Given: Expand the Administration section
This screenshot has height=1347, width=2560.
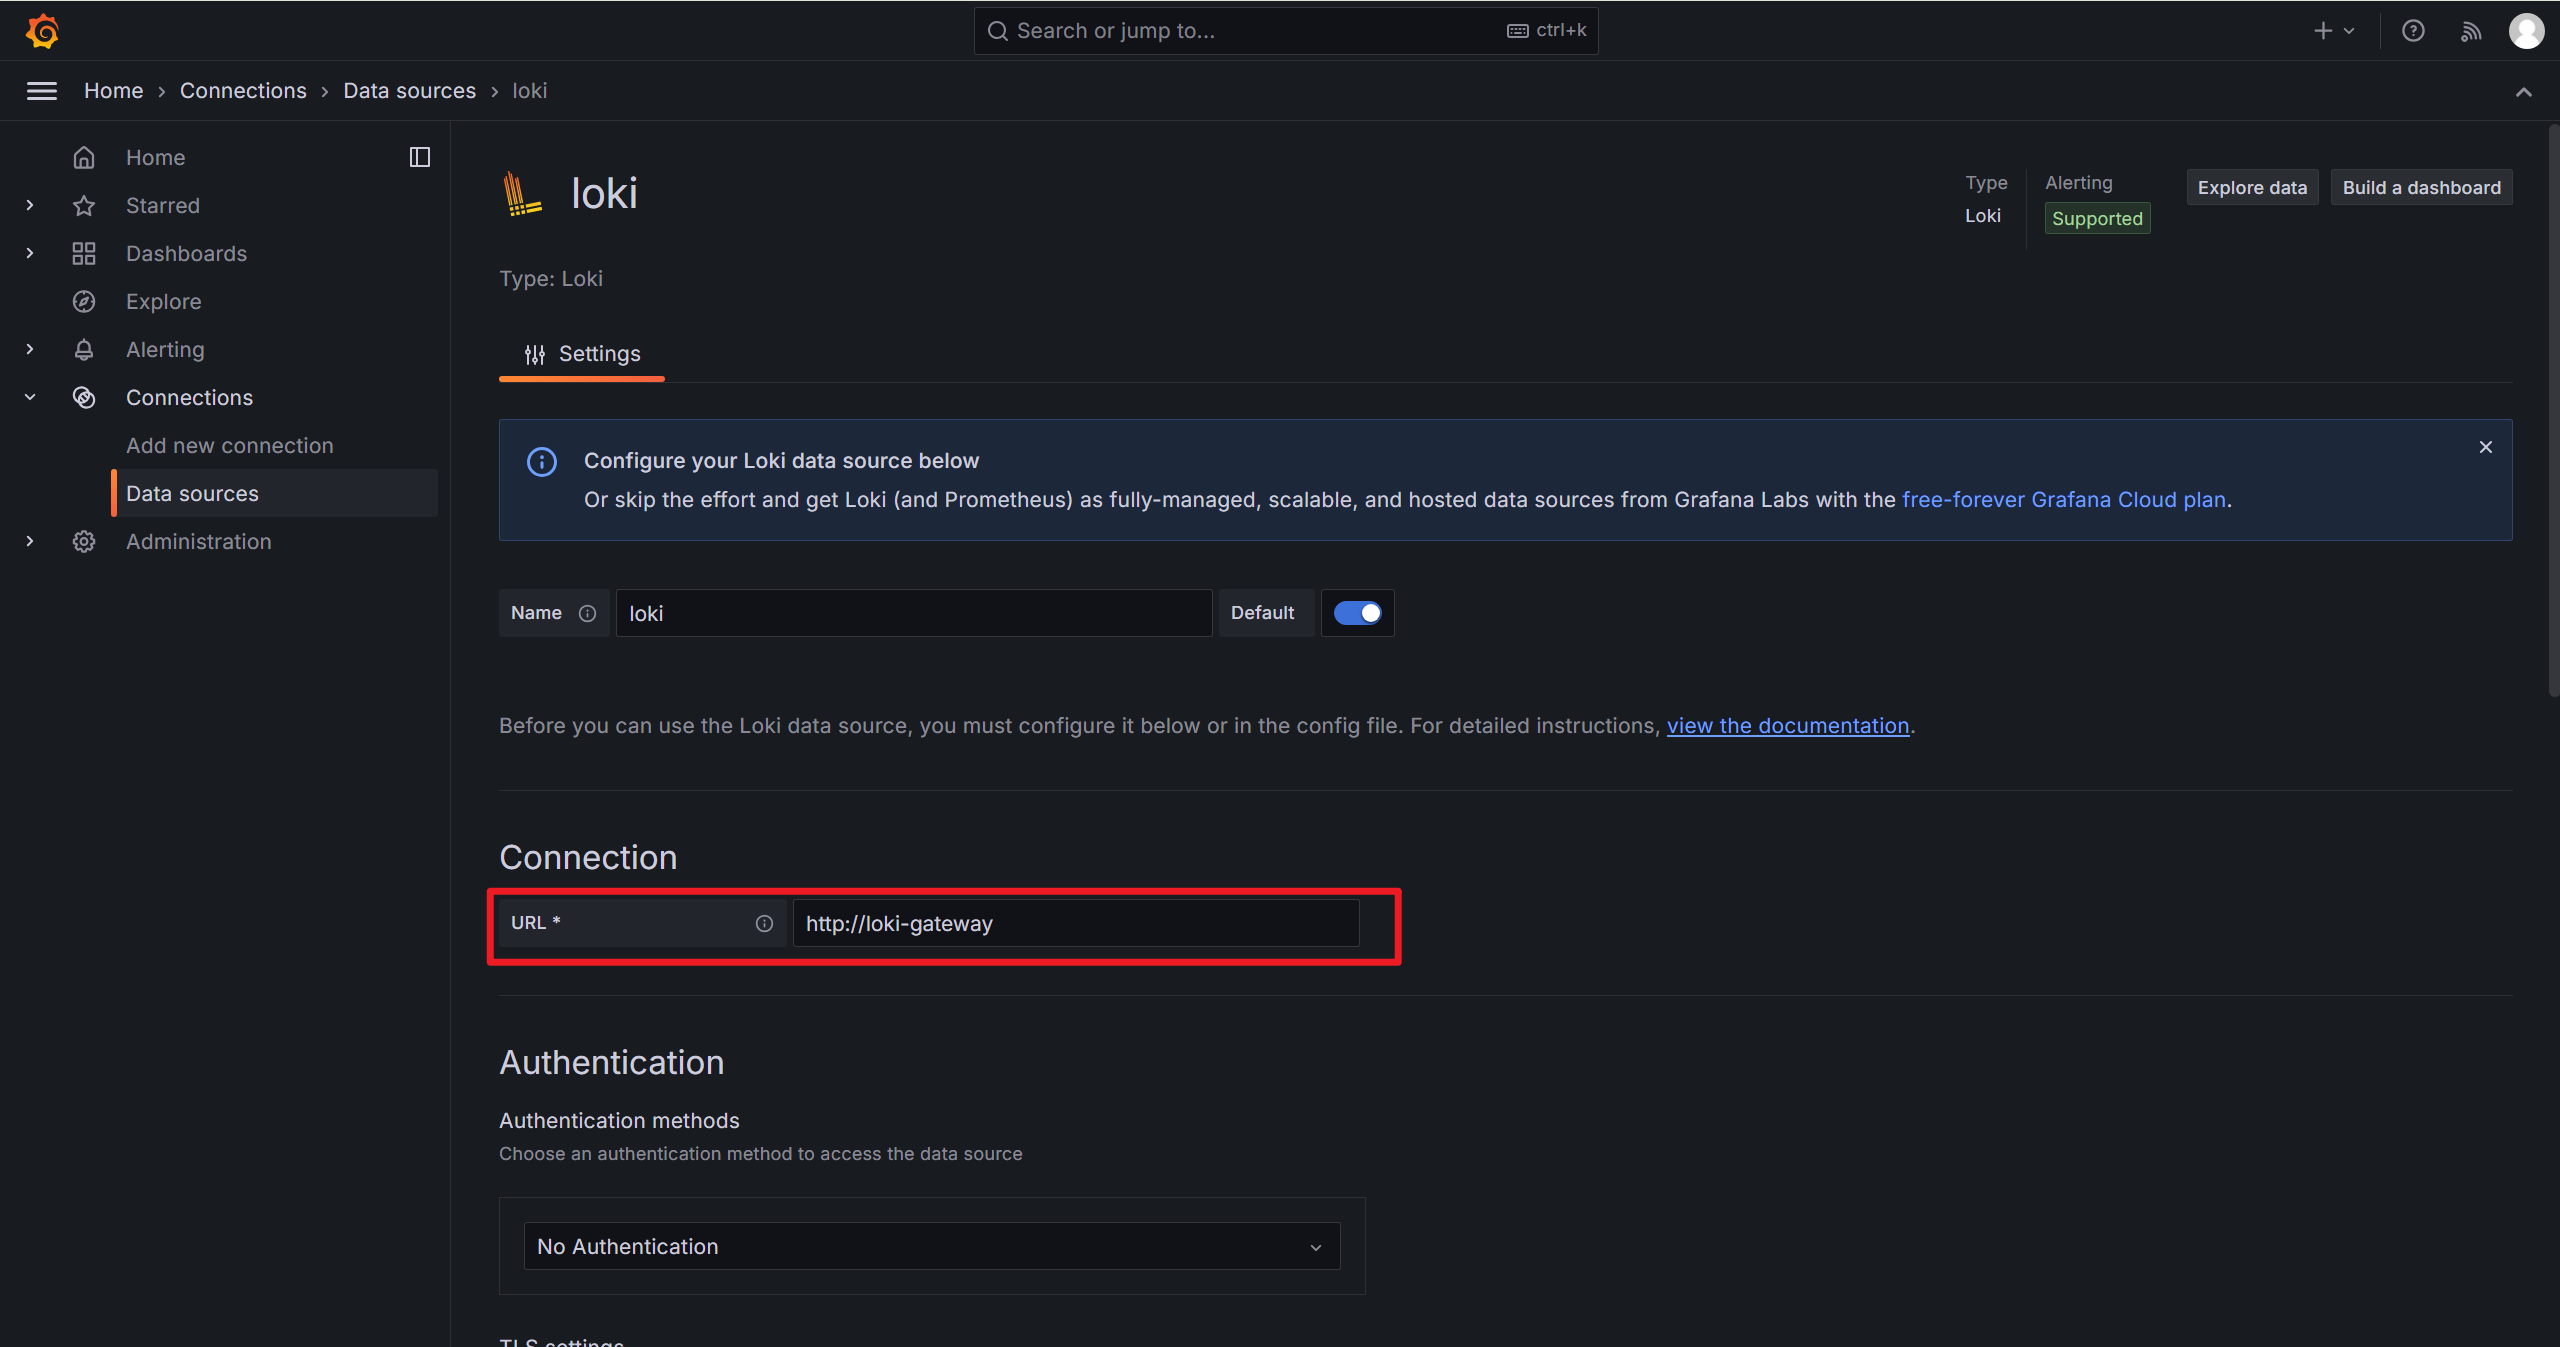Looking at the screenshot, I should [30, 541].
